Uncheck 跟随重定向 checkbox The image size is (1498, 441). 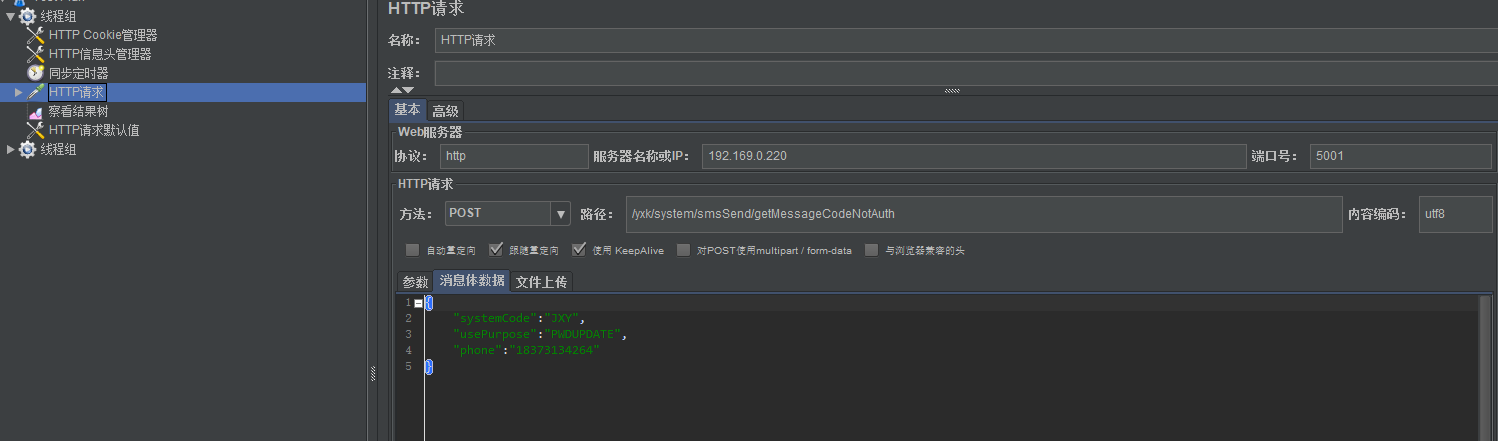pos(495,250)
